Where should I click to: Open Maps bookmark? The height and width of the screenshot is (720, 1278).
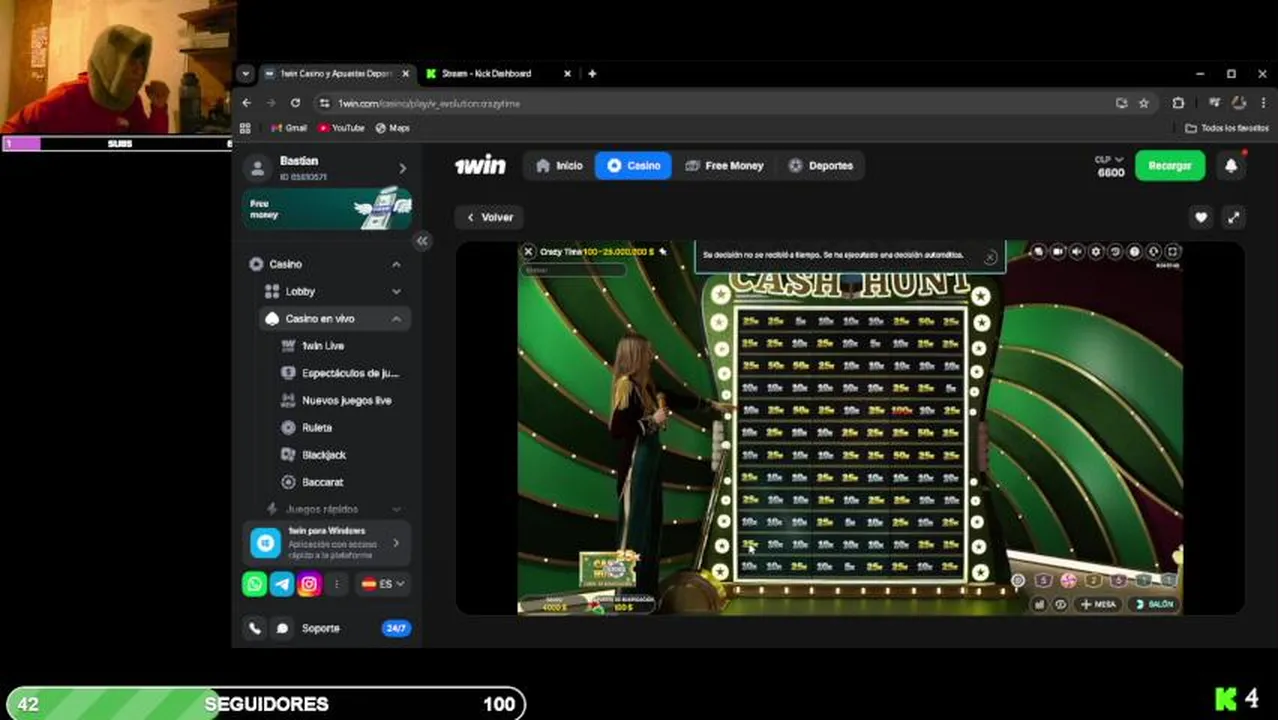tap(393, 128)
